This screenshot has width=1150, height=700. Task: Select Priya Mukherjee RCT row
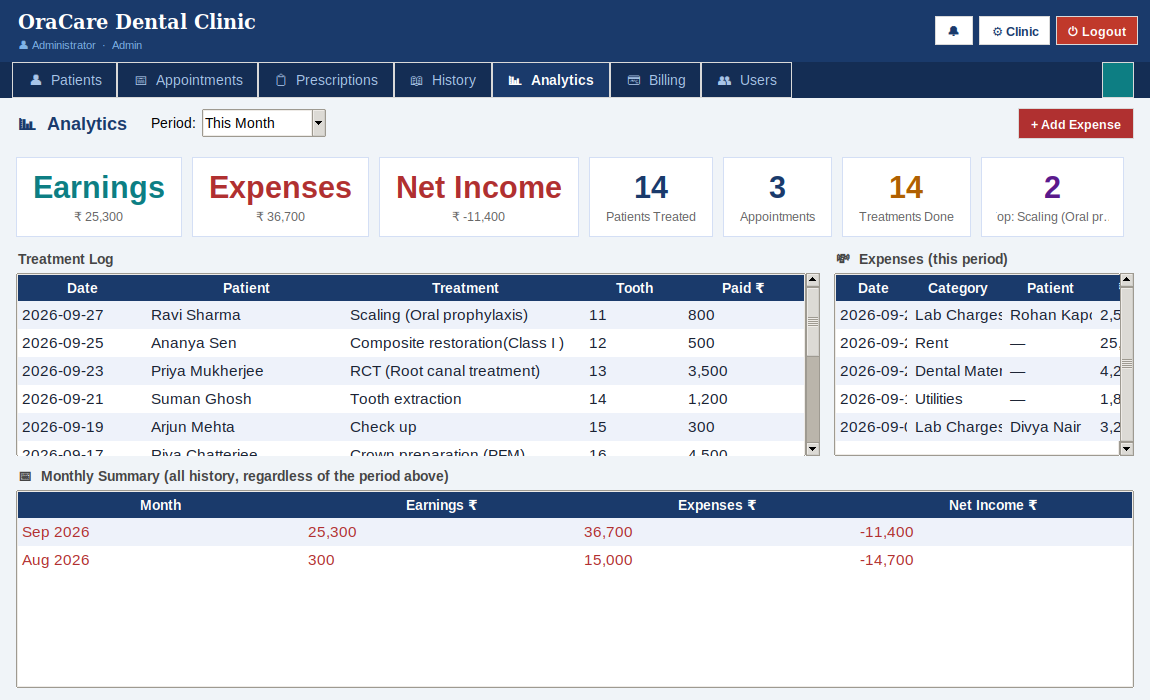411,371
